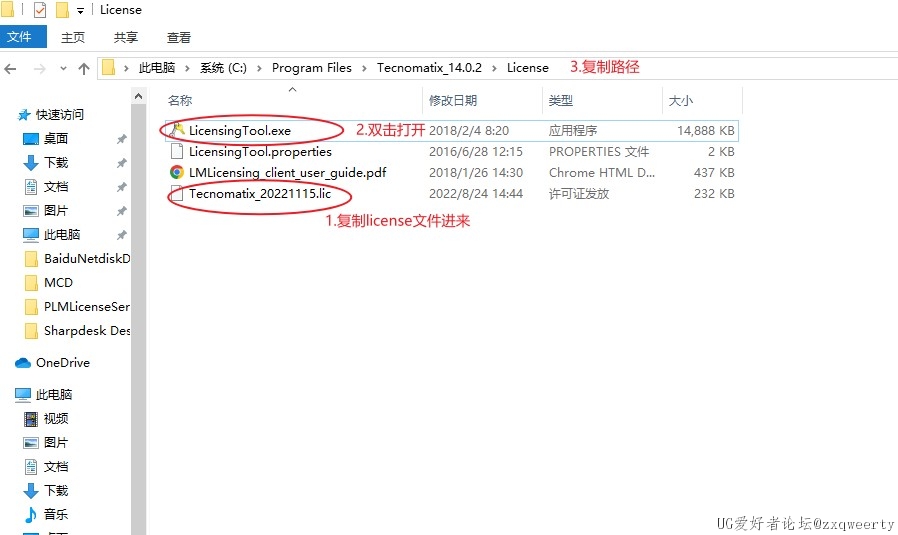Click the pin icon beside 下载
This screenshot has height=535, width=898.
[x=121, y=163]
